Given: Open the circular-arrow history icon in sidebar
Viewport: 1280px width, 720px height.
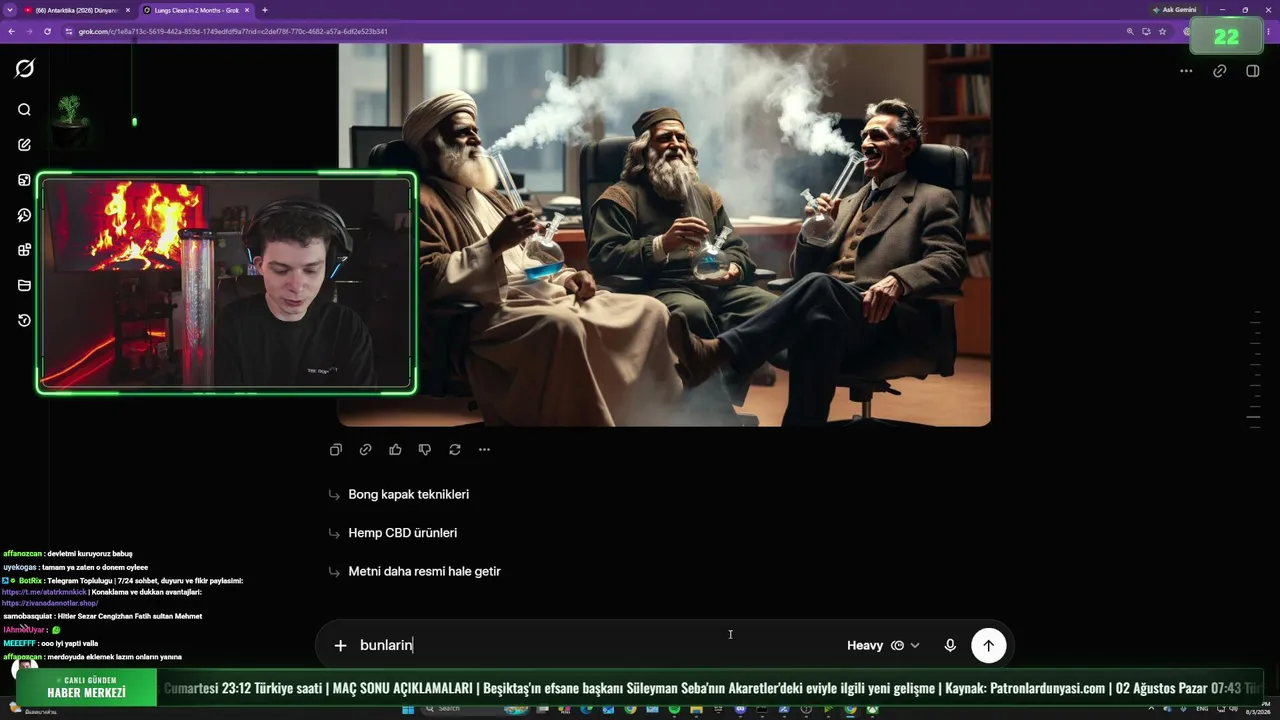Looking at the screenshot, I should (25, 320).
